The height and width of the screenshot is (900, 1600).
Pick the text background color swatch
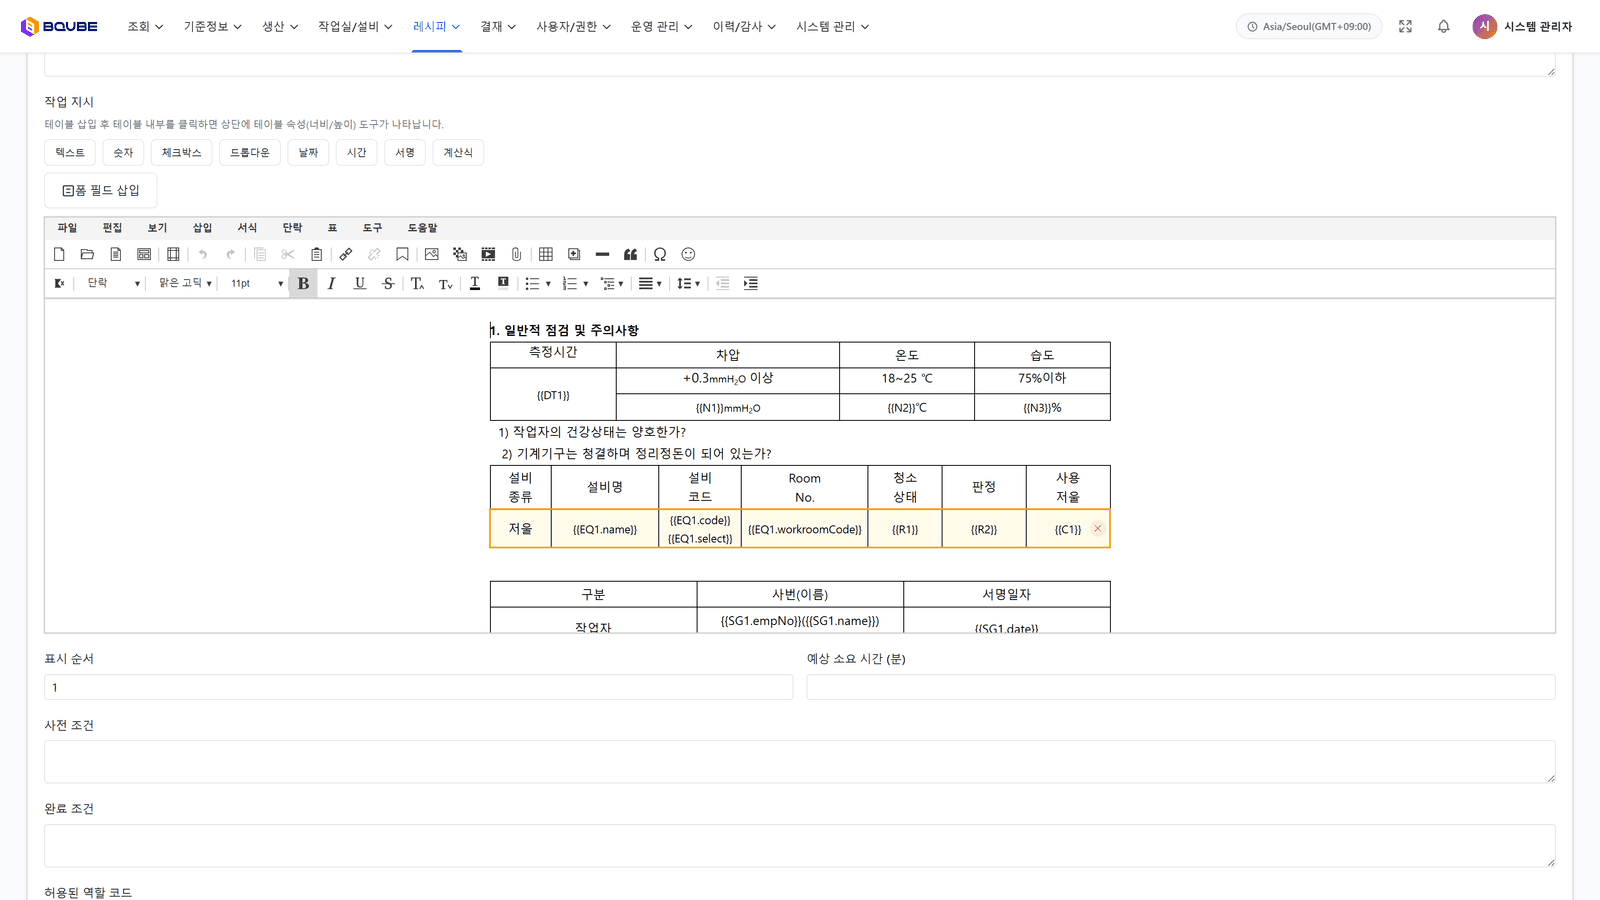point(503,284)
